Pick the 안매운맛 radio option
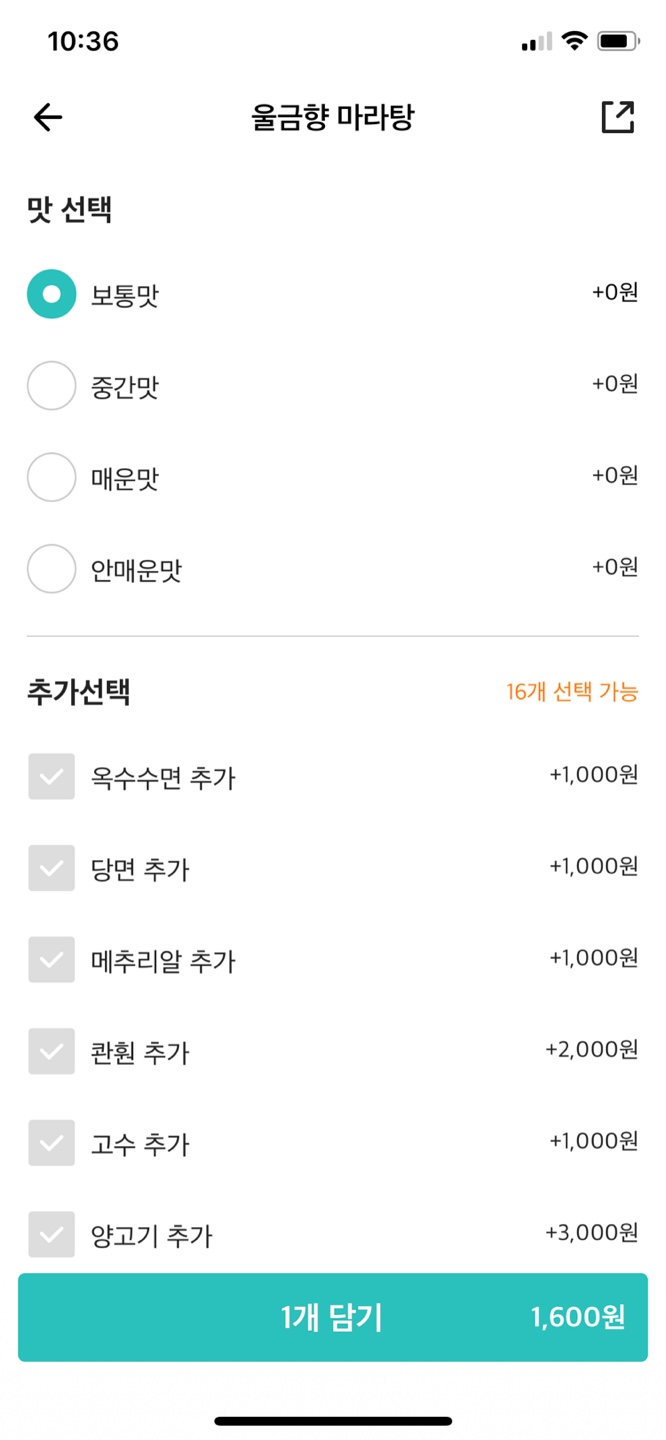Viewport: 666px width, 1440px height. 51,569
